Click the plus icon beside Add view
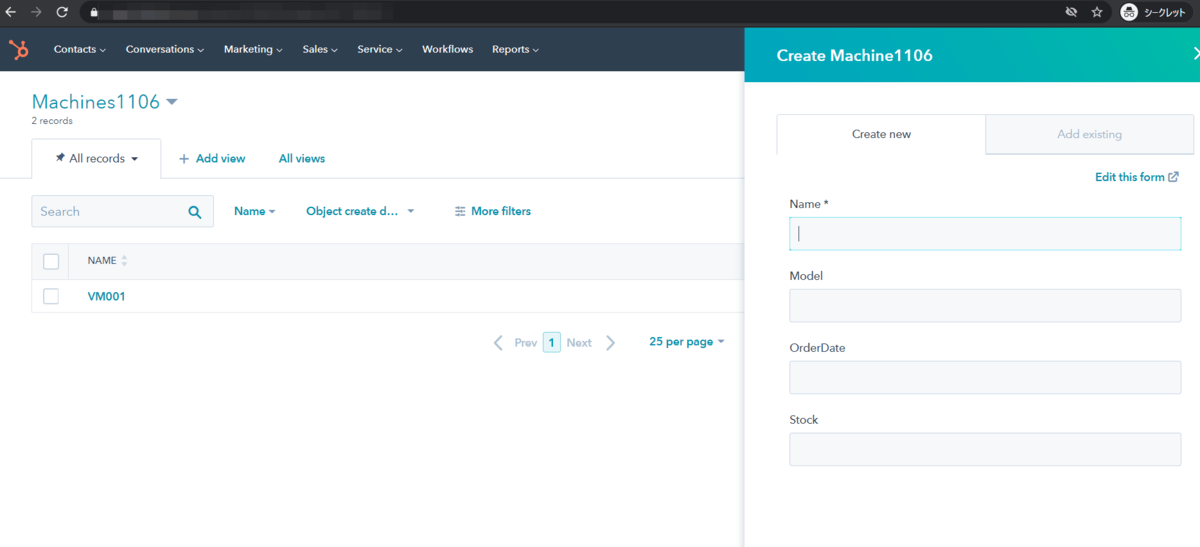Screen dimensions: 1200x547 tap(184, 158)
